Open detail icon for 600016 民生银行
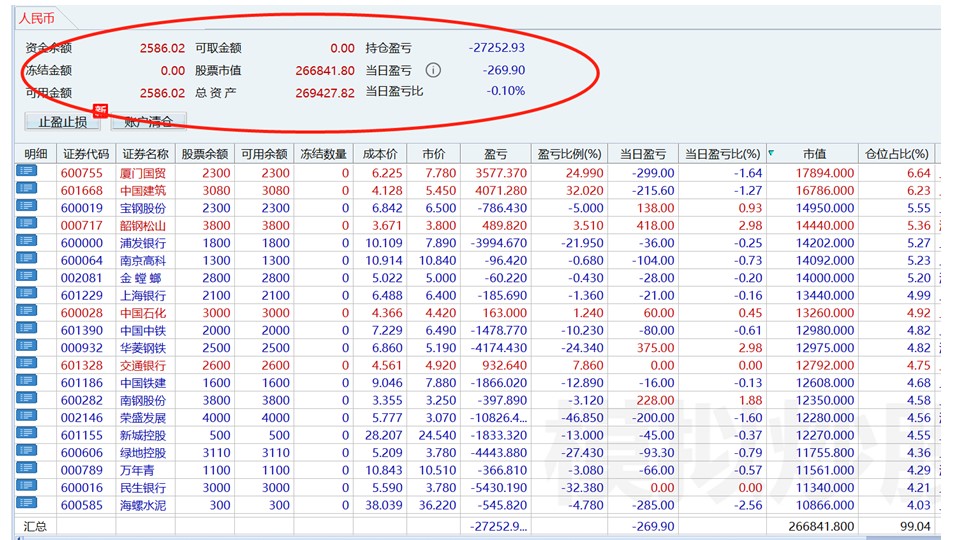The height and width of the screenshot is (540, 960). (x=26, y=486)
